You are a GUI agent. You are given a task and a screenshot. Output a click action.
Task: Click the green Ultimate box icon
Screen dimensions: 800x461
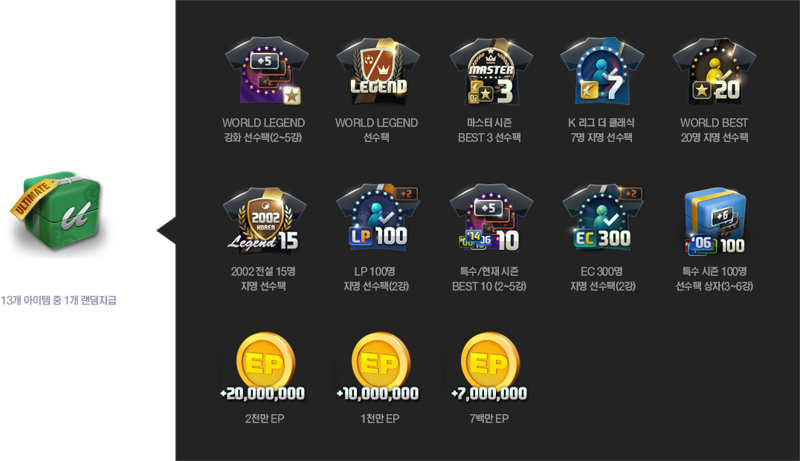(57, 210)
